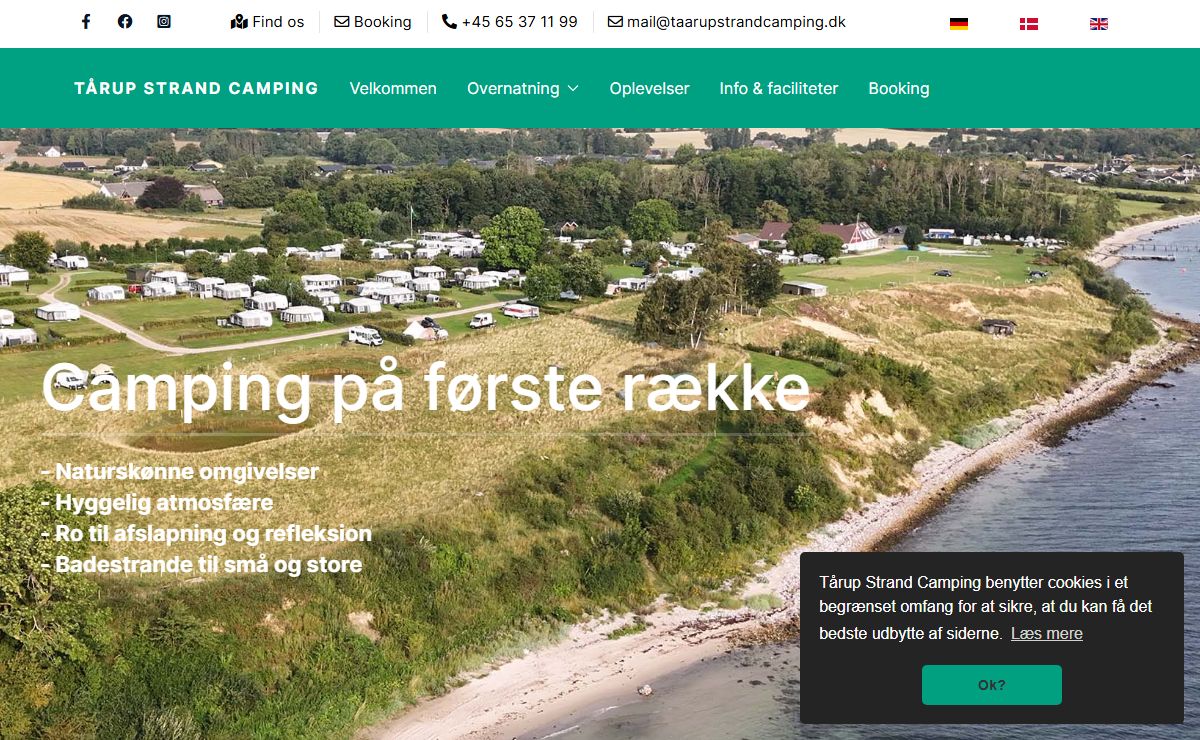Click the phone icon by +45 65 37 11 99

click(449, 21)
